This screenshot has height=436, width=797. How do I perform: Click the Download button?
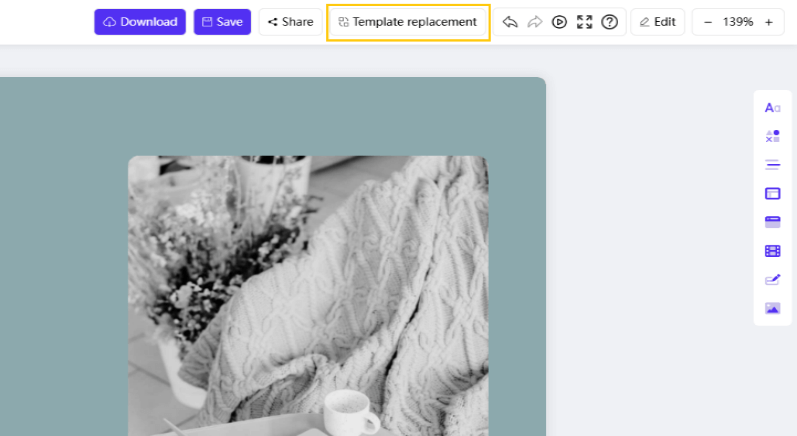pos(140,22)
